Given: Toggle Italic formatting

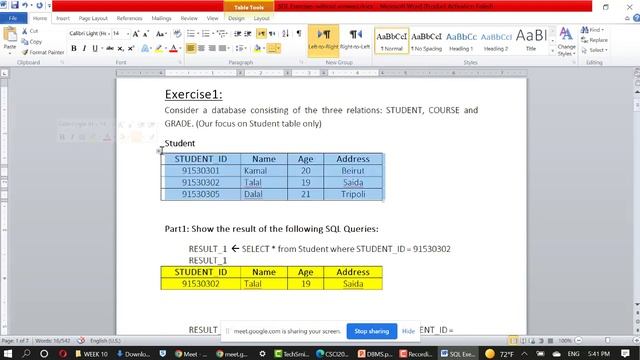Looking at the screenshot, I should 84,48.
